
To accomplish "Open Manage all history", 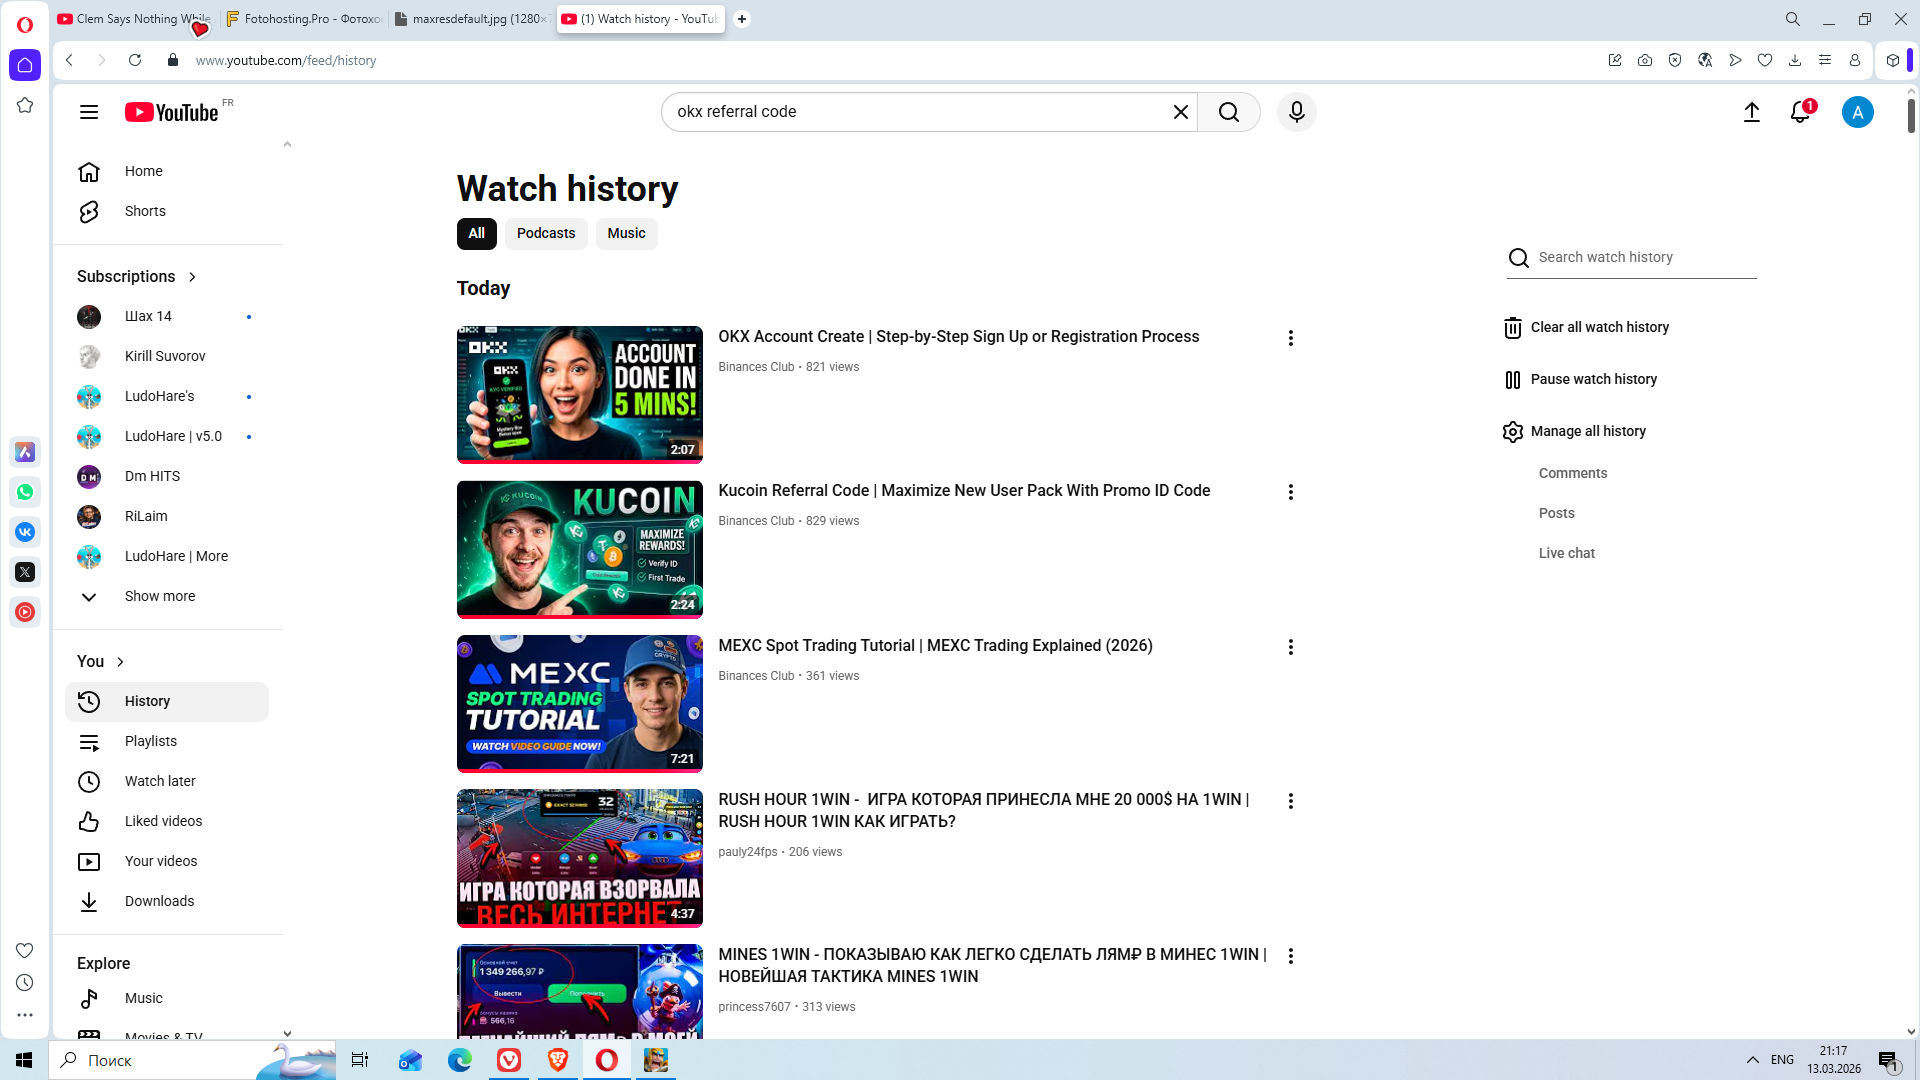I will (x=1587, y=431).
